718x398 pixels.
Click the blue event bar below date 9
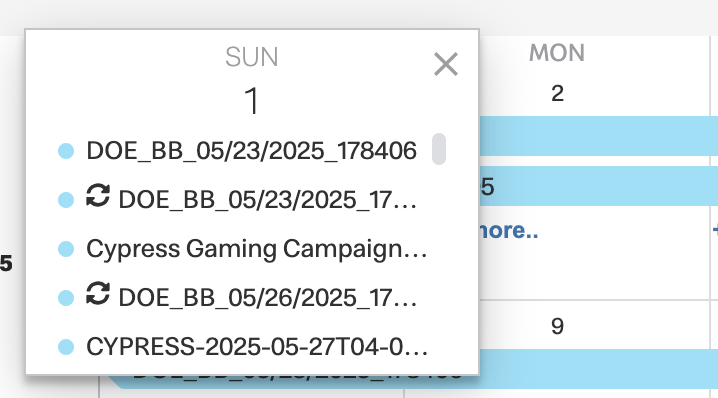click(598, 369)
